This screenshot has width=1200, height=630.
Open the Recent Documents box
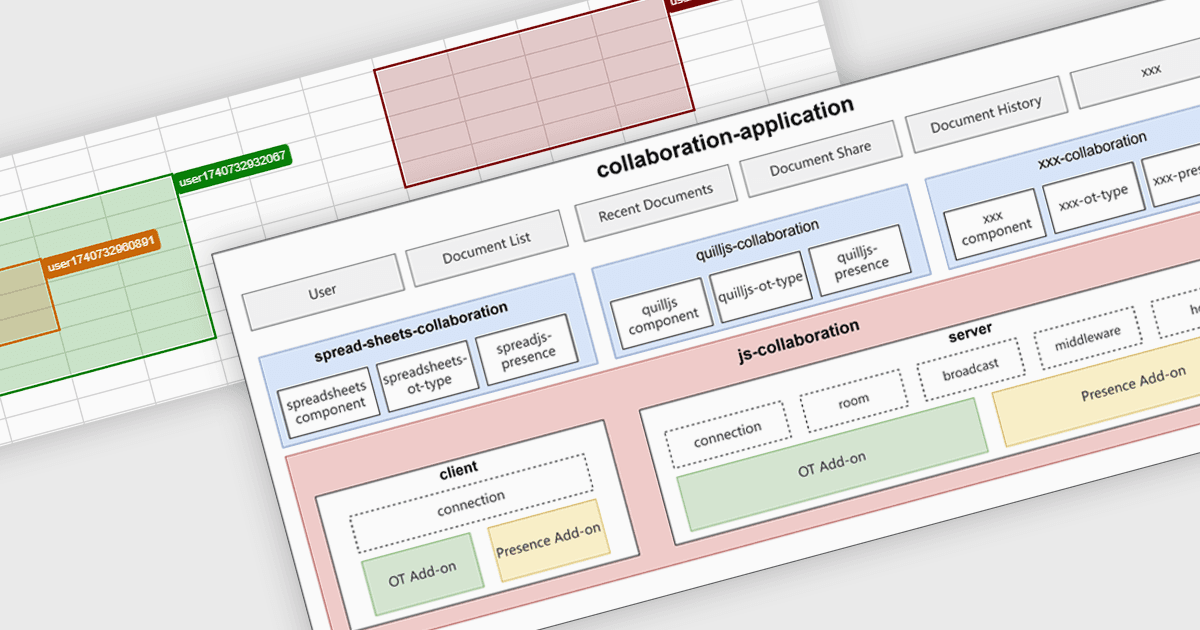656,201
